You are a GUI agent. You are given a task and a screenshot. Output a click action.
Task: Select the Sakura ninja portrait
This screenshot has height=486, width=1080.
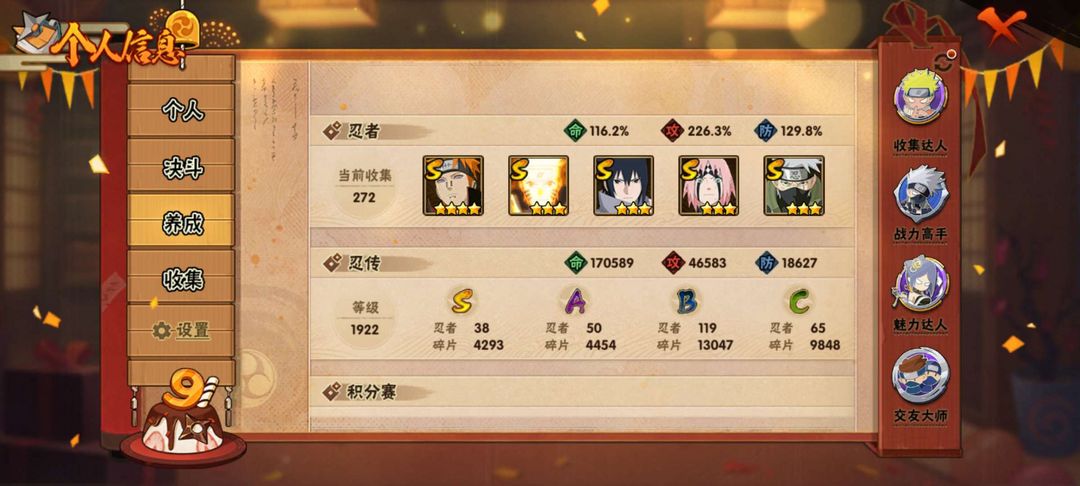tap(708, 186)
